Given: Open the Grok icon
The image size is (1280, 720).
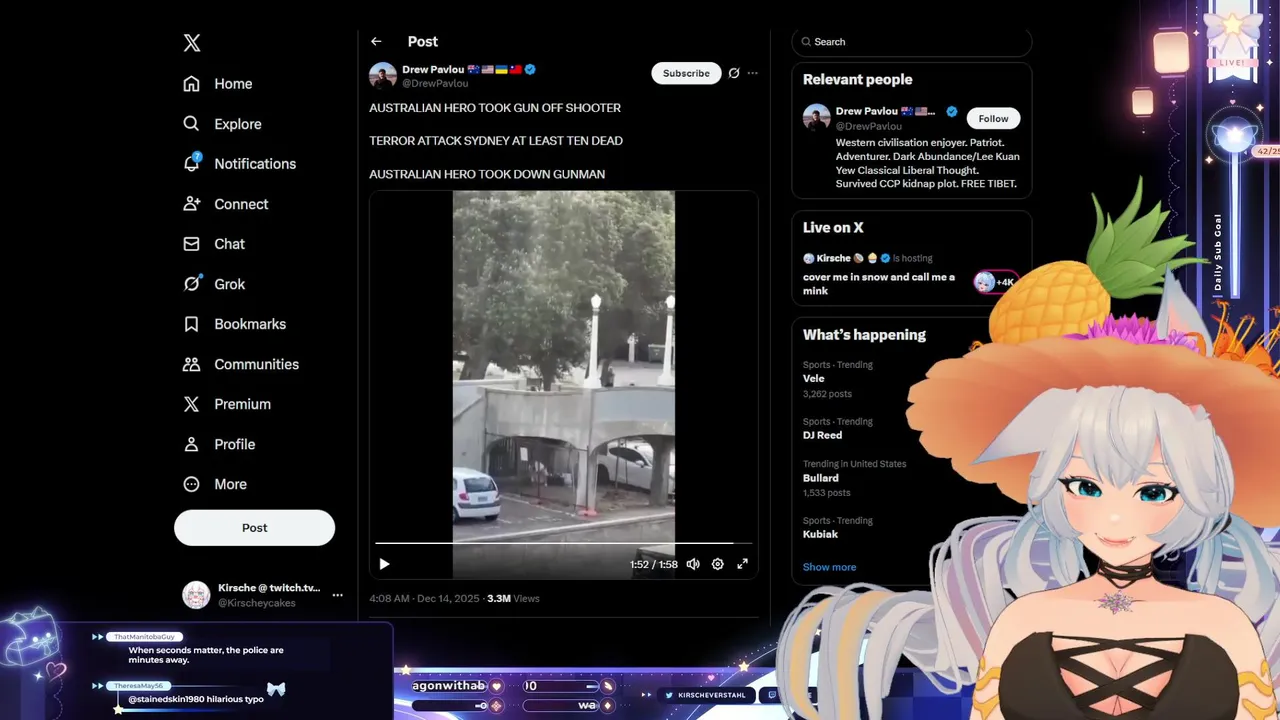Looking at the screenshot, I should click(192, 284).
